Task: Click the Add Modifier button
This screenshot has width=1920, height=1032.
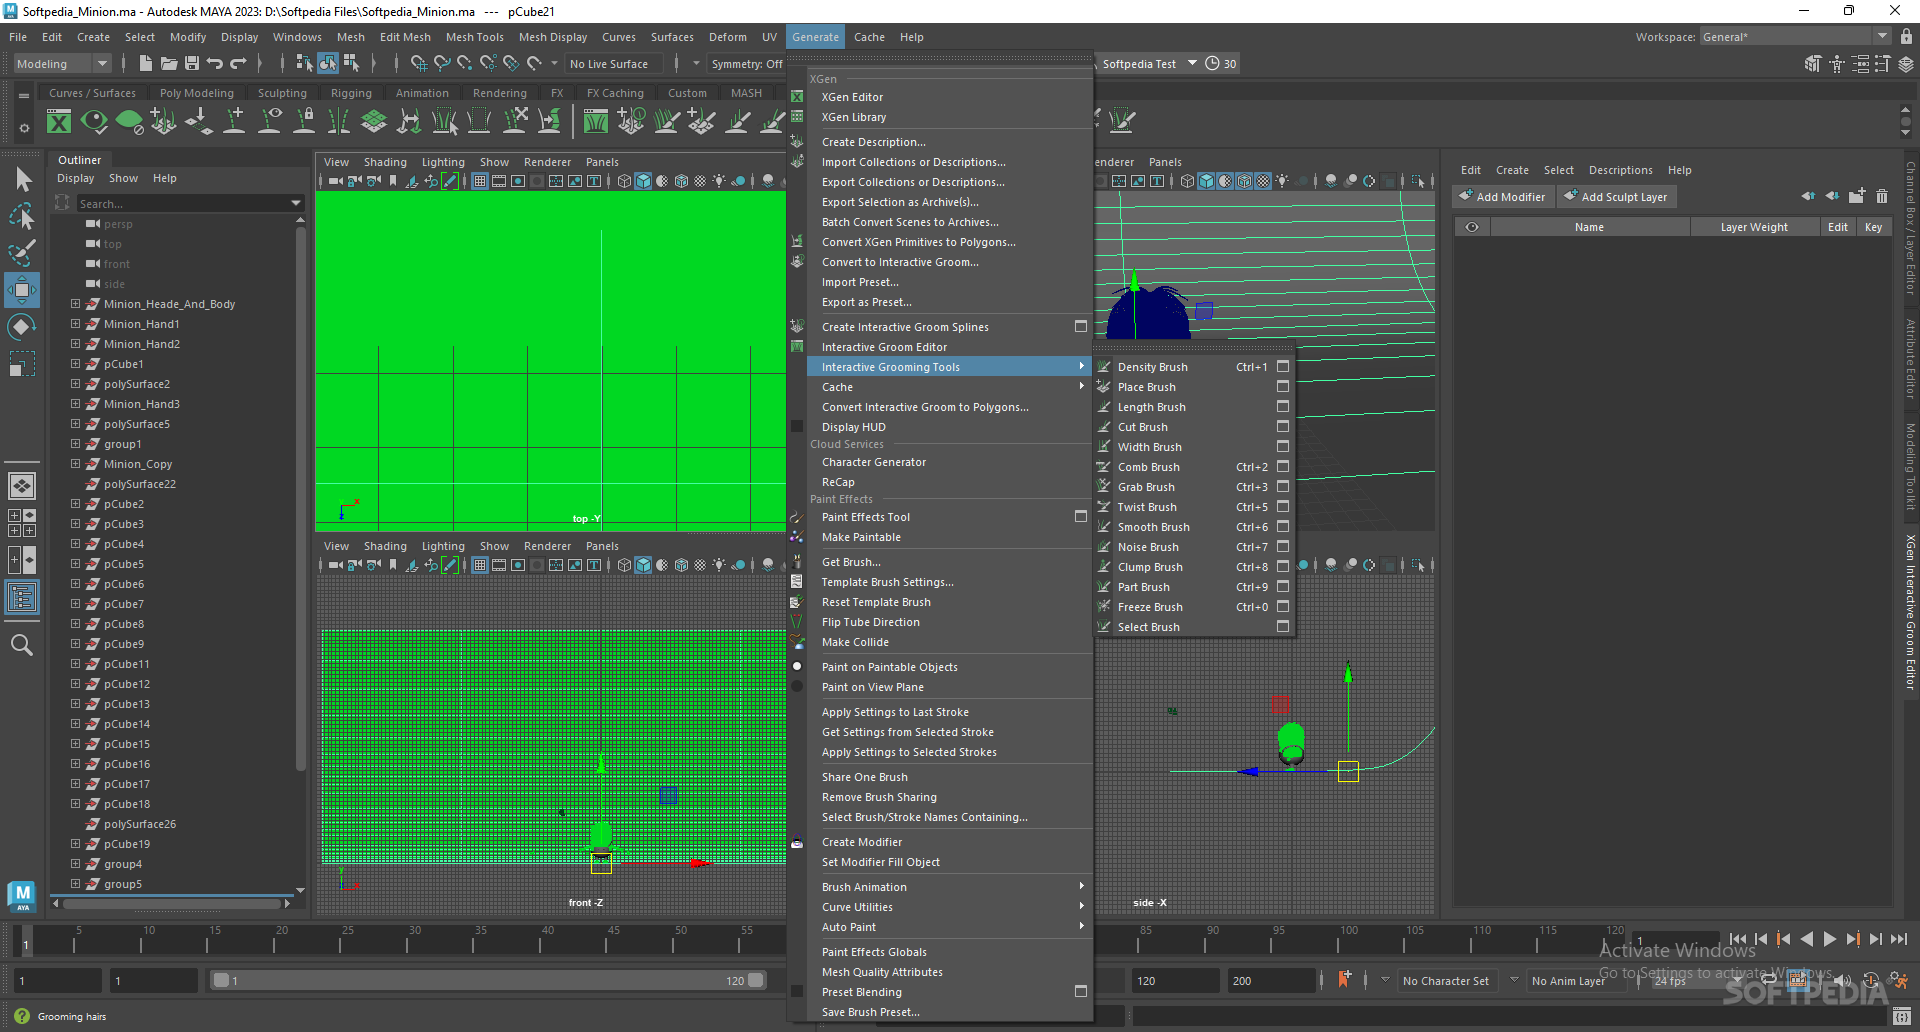Action: pyautogui.click(x=1502, y=197)
